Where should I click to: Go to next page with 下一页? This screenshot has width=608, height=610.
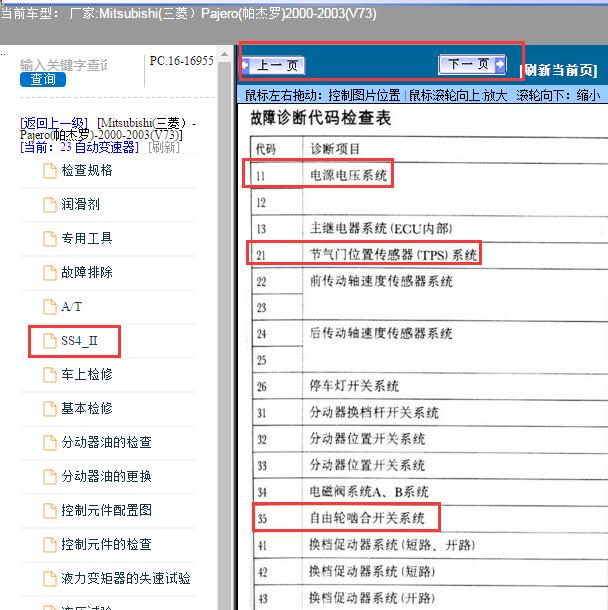(472, 64)
